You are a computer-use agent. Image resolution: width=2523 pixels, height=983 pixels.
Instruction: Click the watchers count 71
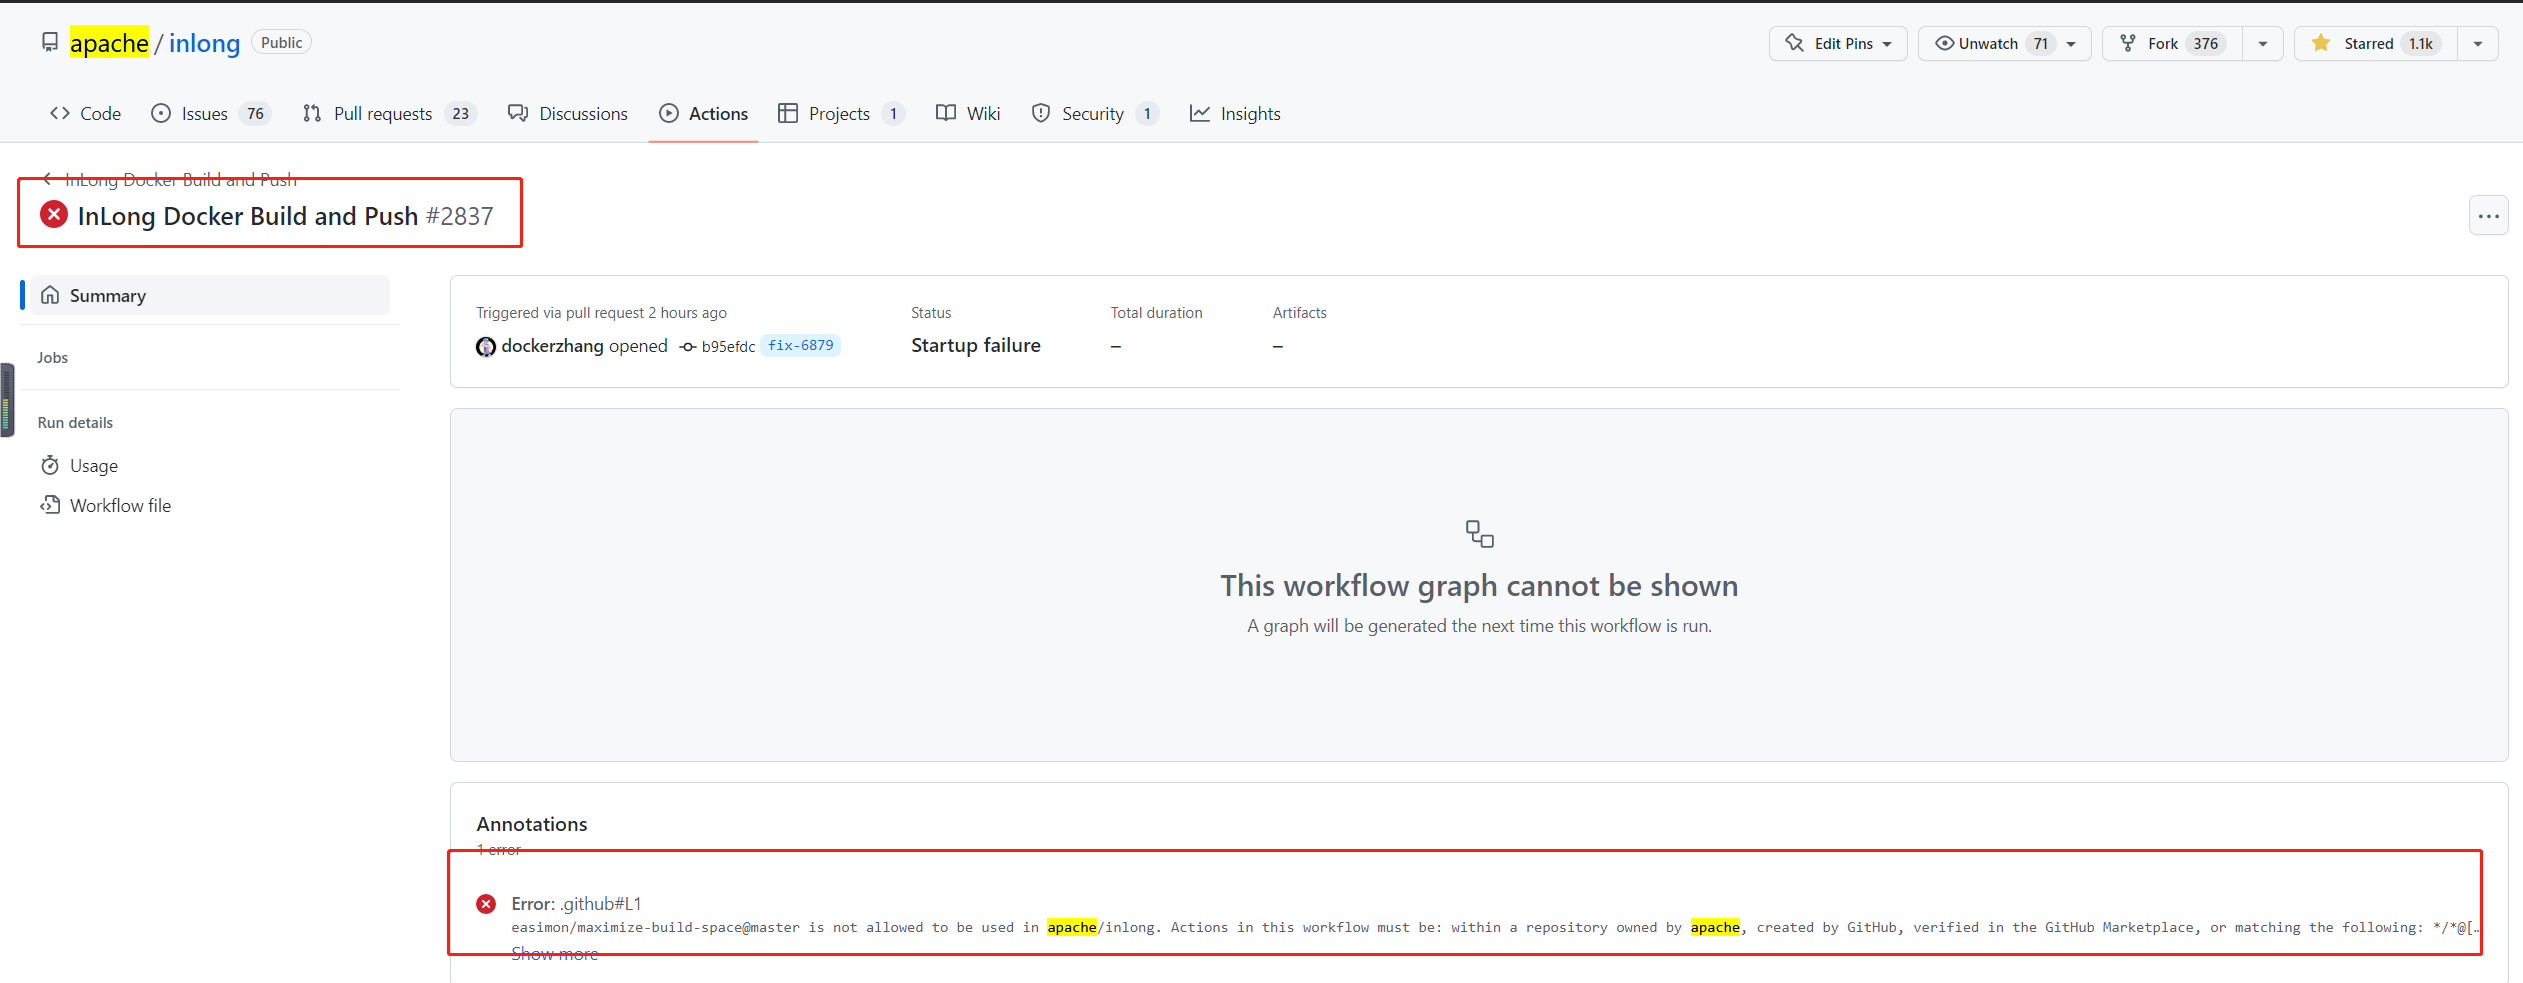tap(2041, 43)
